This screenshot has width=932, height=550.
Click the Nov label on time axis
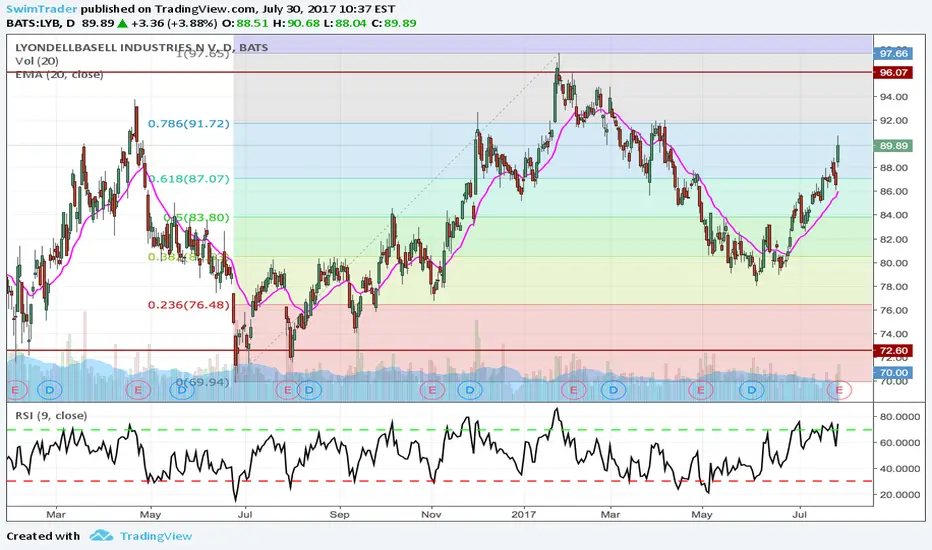pyautogui.click(x=432, y=514)
